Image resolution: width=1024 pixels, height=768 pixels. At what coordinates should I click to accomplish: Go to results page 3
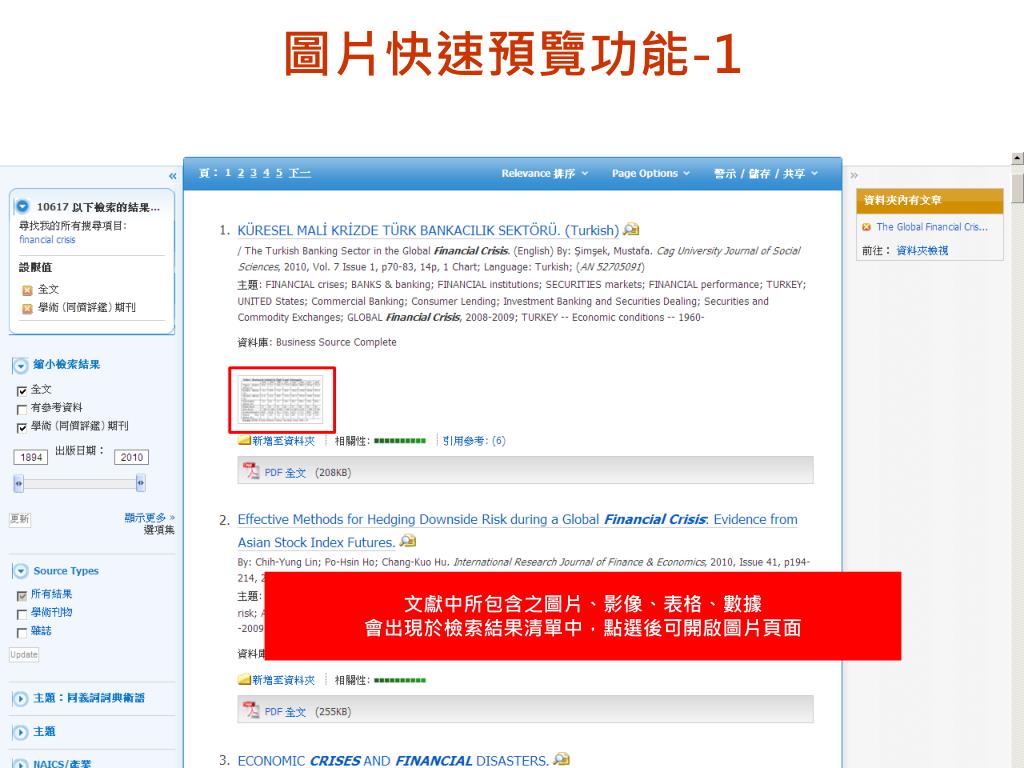click(253, 173)
